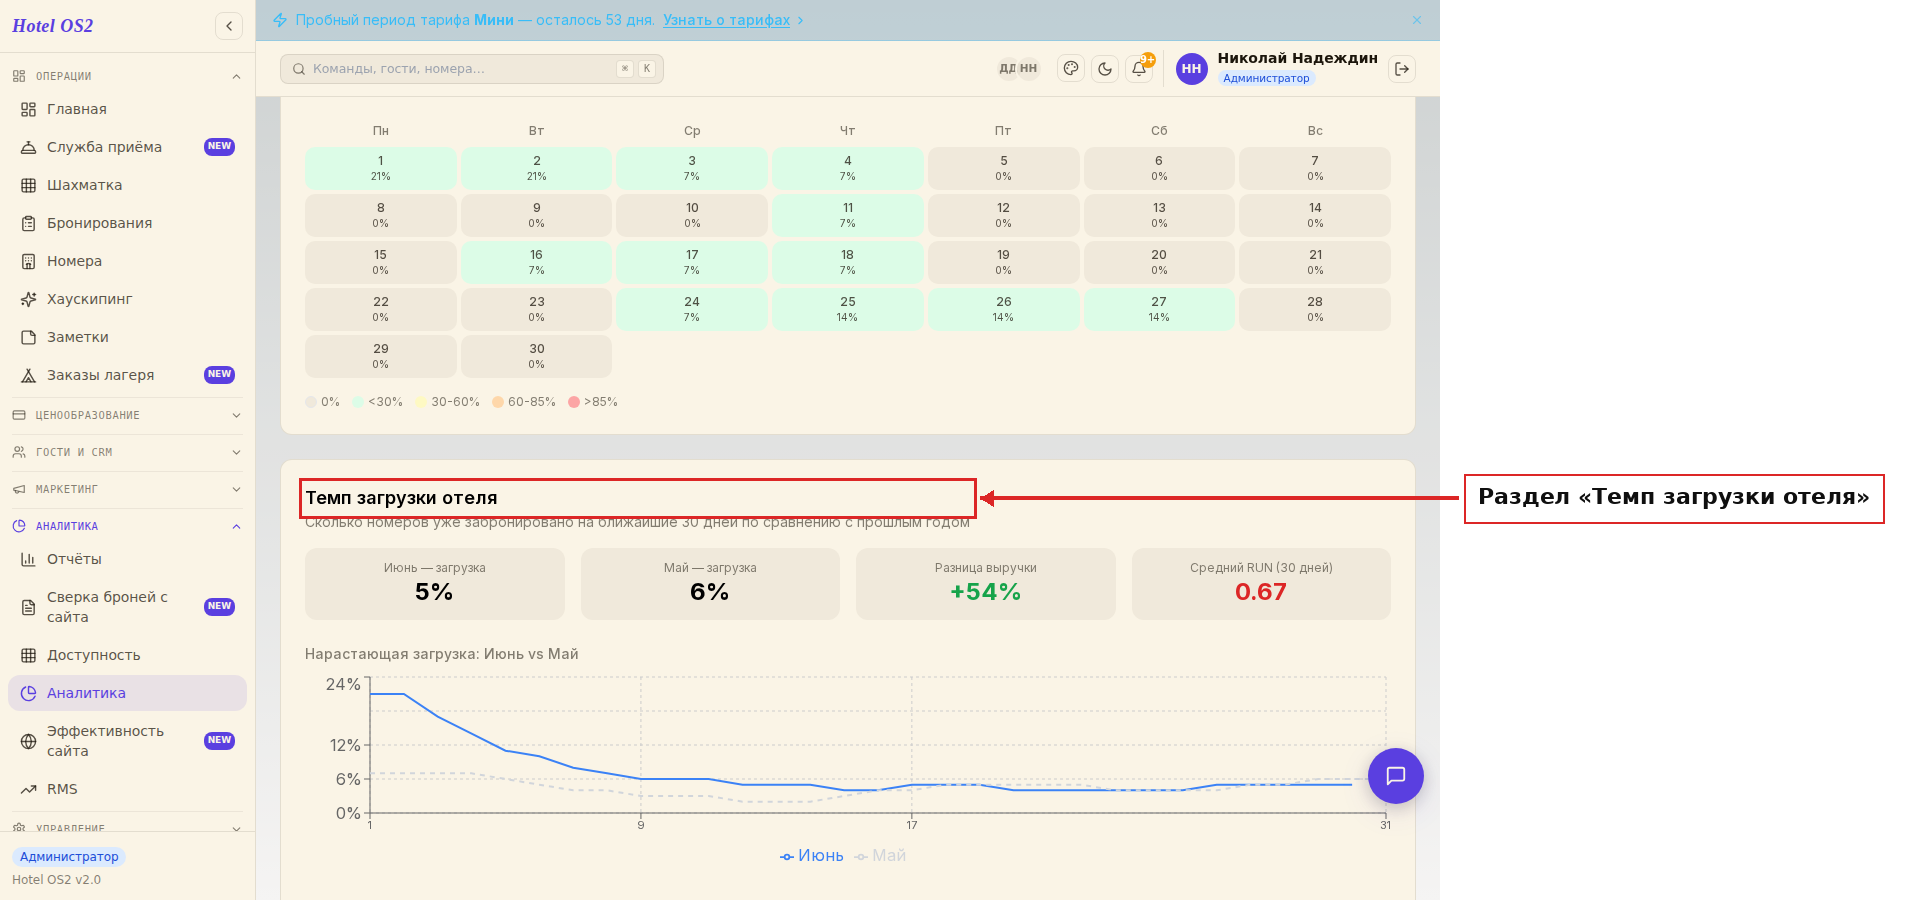This screenshot has width=1908, height=900.
Task: Toggle dark mode with the moon icon
Action: (x=1105, y=69)
